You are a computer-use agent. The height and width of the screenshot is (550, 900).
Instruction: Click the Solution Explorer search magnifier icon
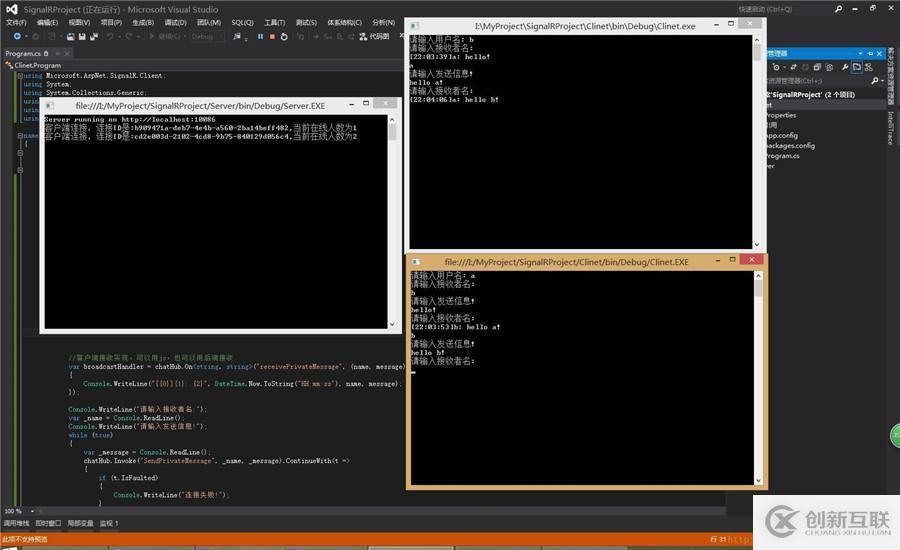[x=874, y=81]
